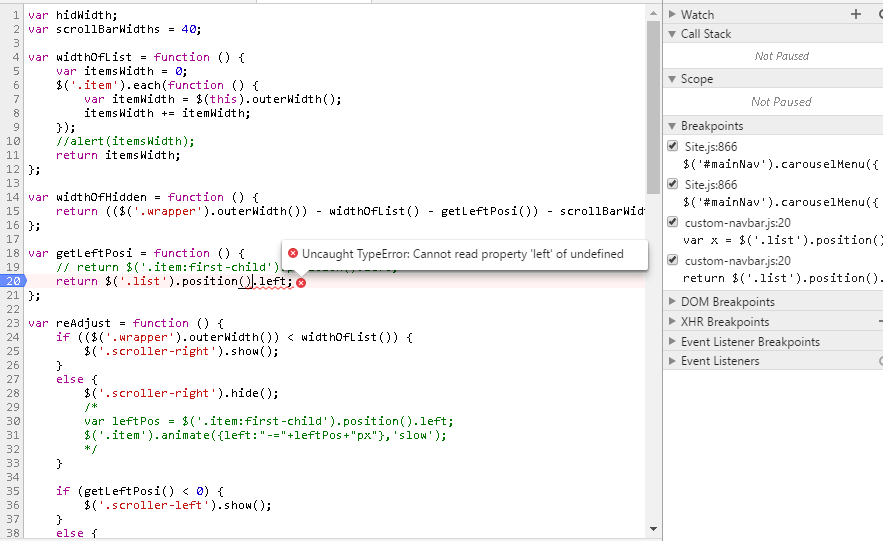Open second Site.js:866 breakpoint entry
The height and width of the screenshot is (541, 883).
[711, 185]
